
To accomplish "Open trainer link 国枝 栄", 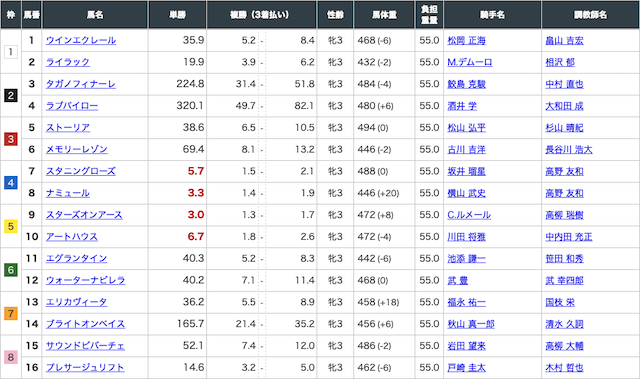I will pos(560,302).
